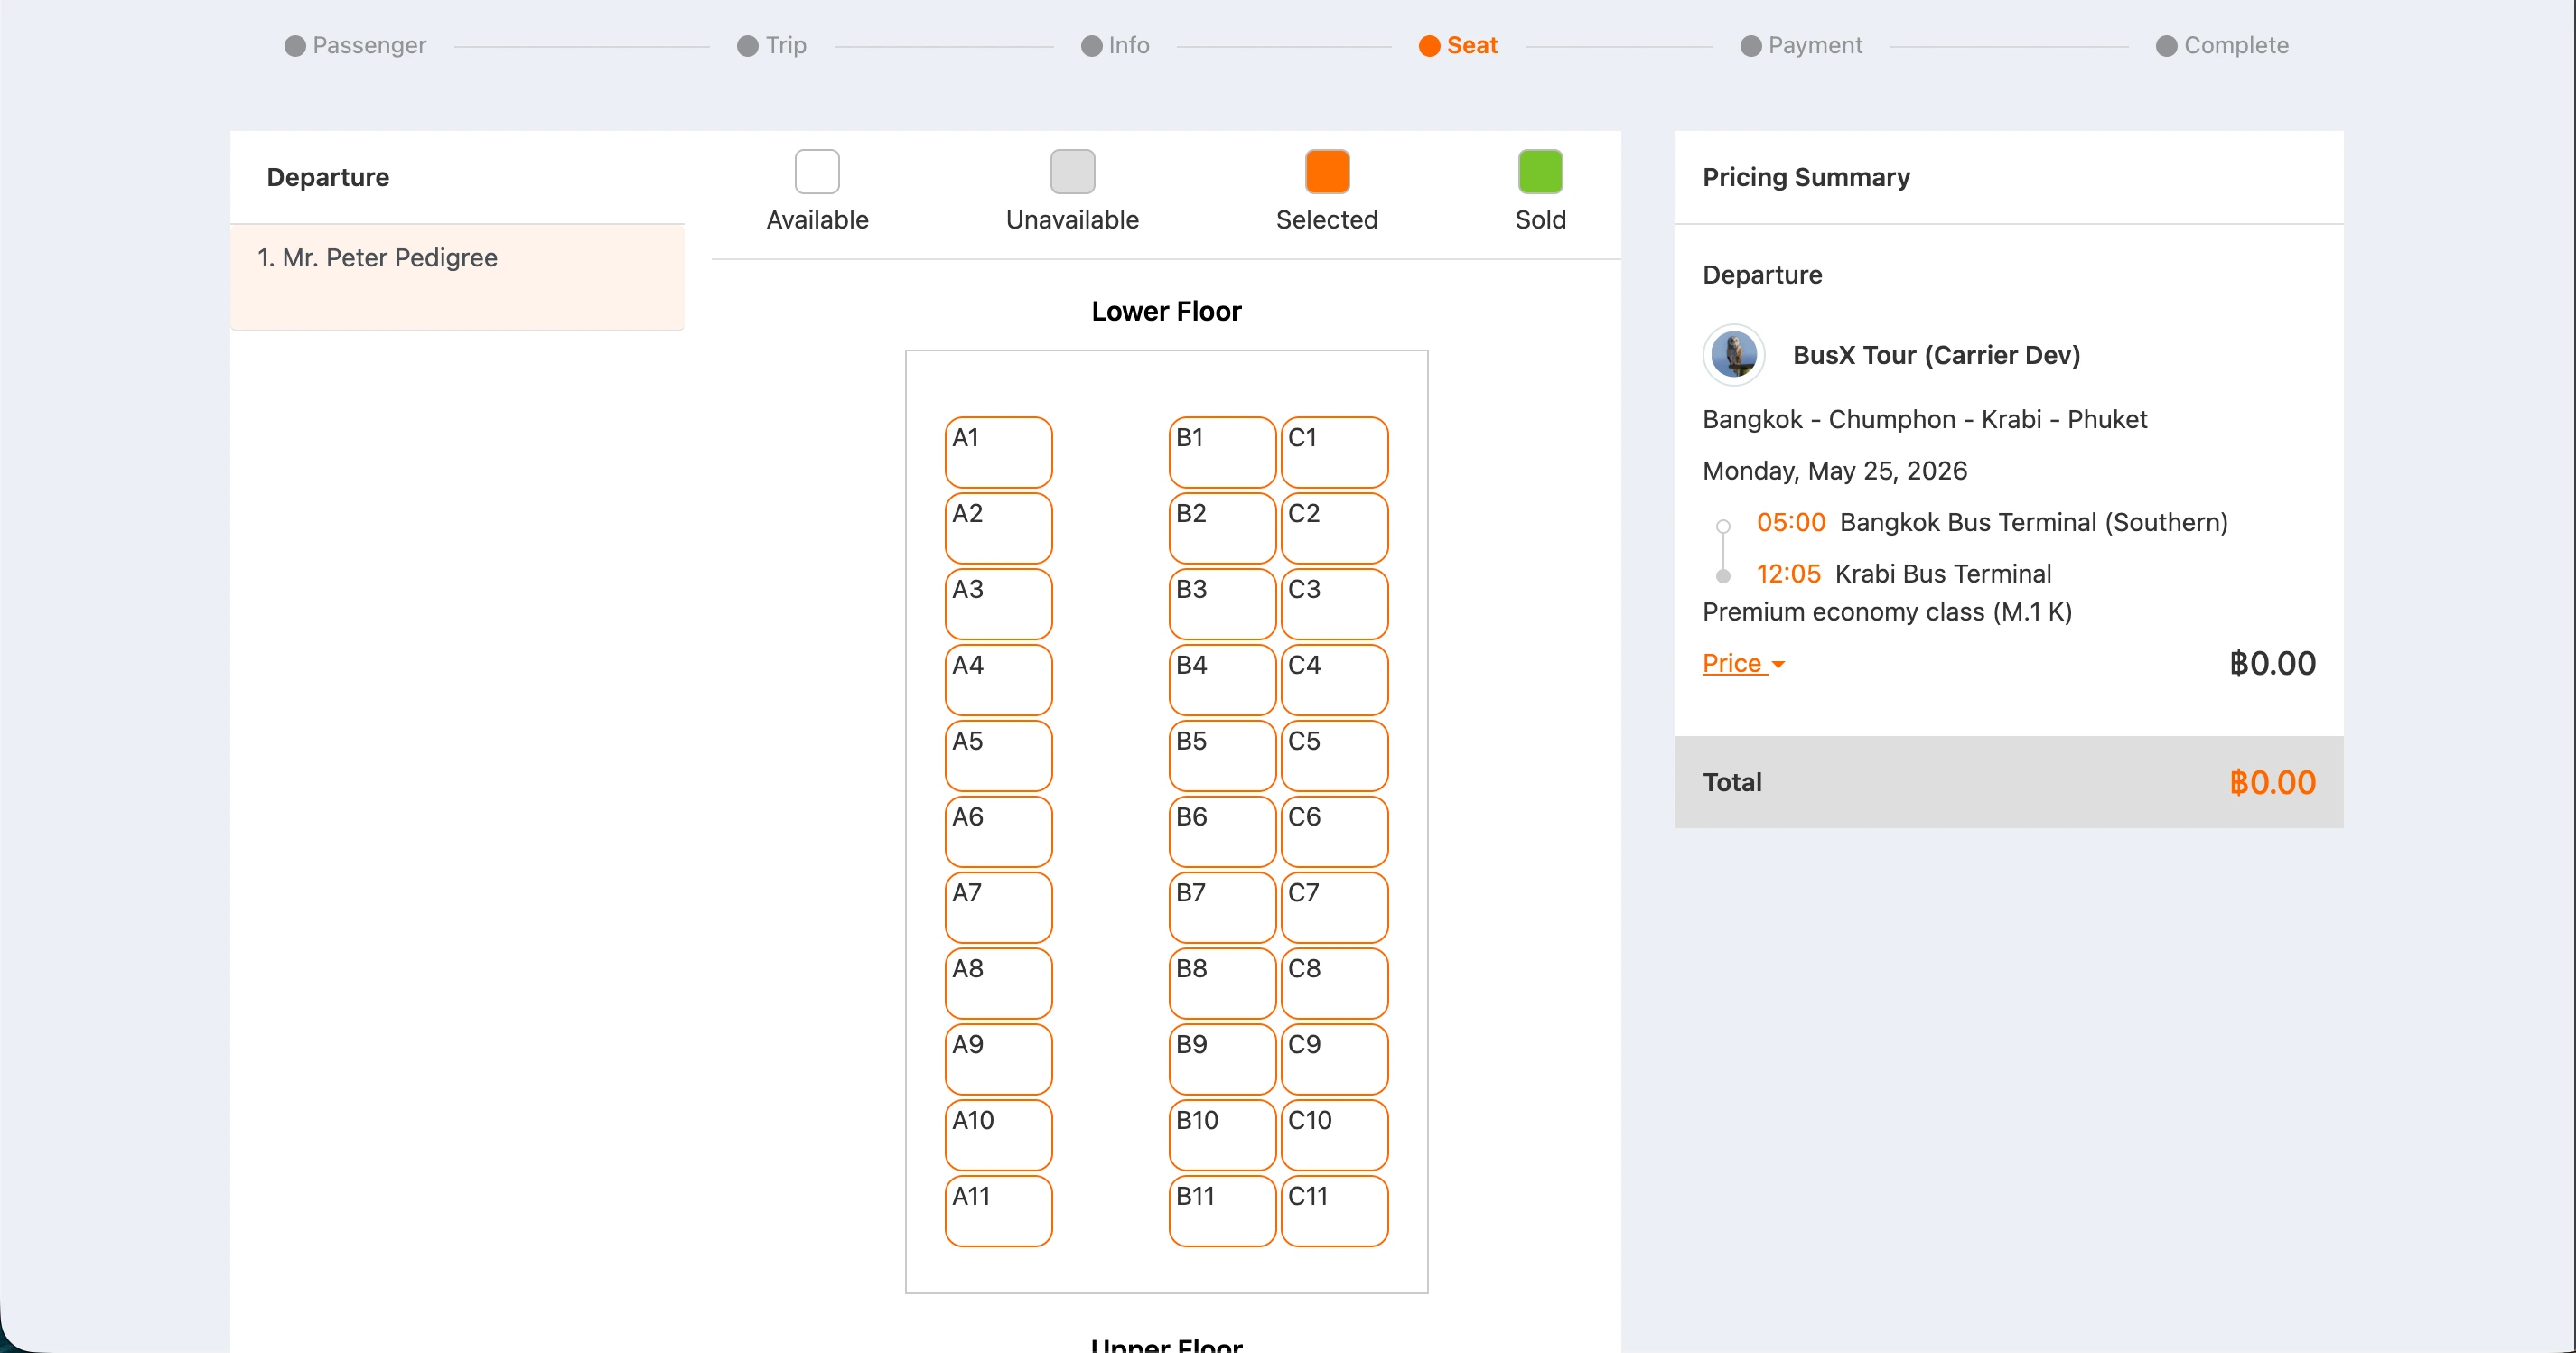Select seat B4

1222,680
